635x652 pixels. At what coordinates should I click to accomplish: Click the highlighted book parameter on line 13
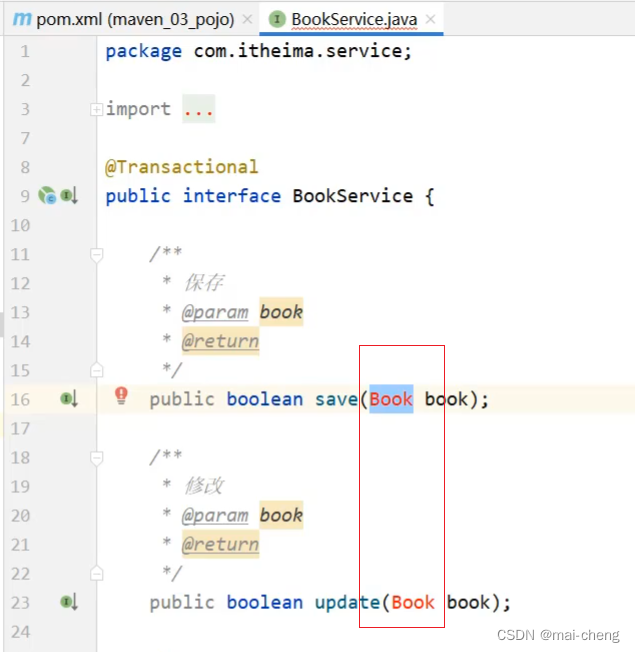pyautogui.click(x=282, y=312)
